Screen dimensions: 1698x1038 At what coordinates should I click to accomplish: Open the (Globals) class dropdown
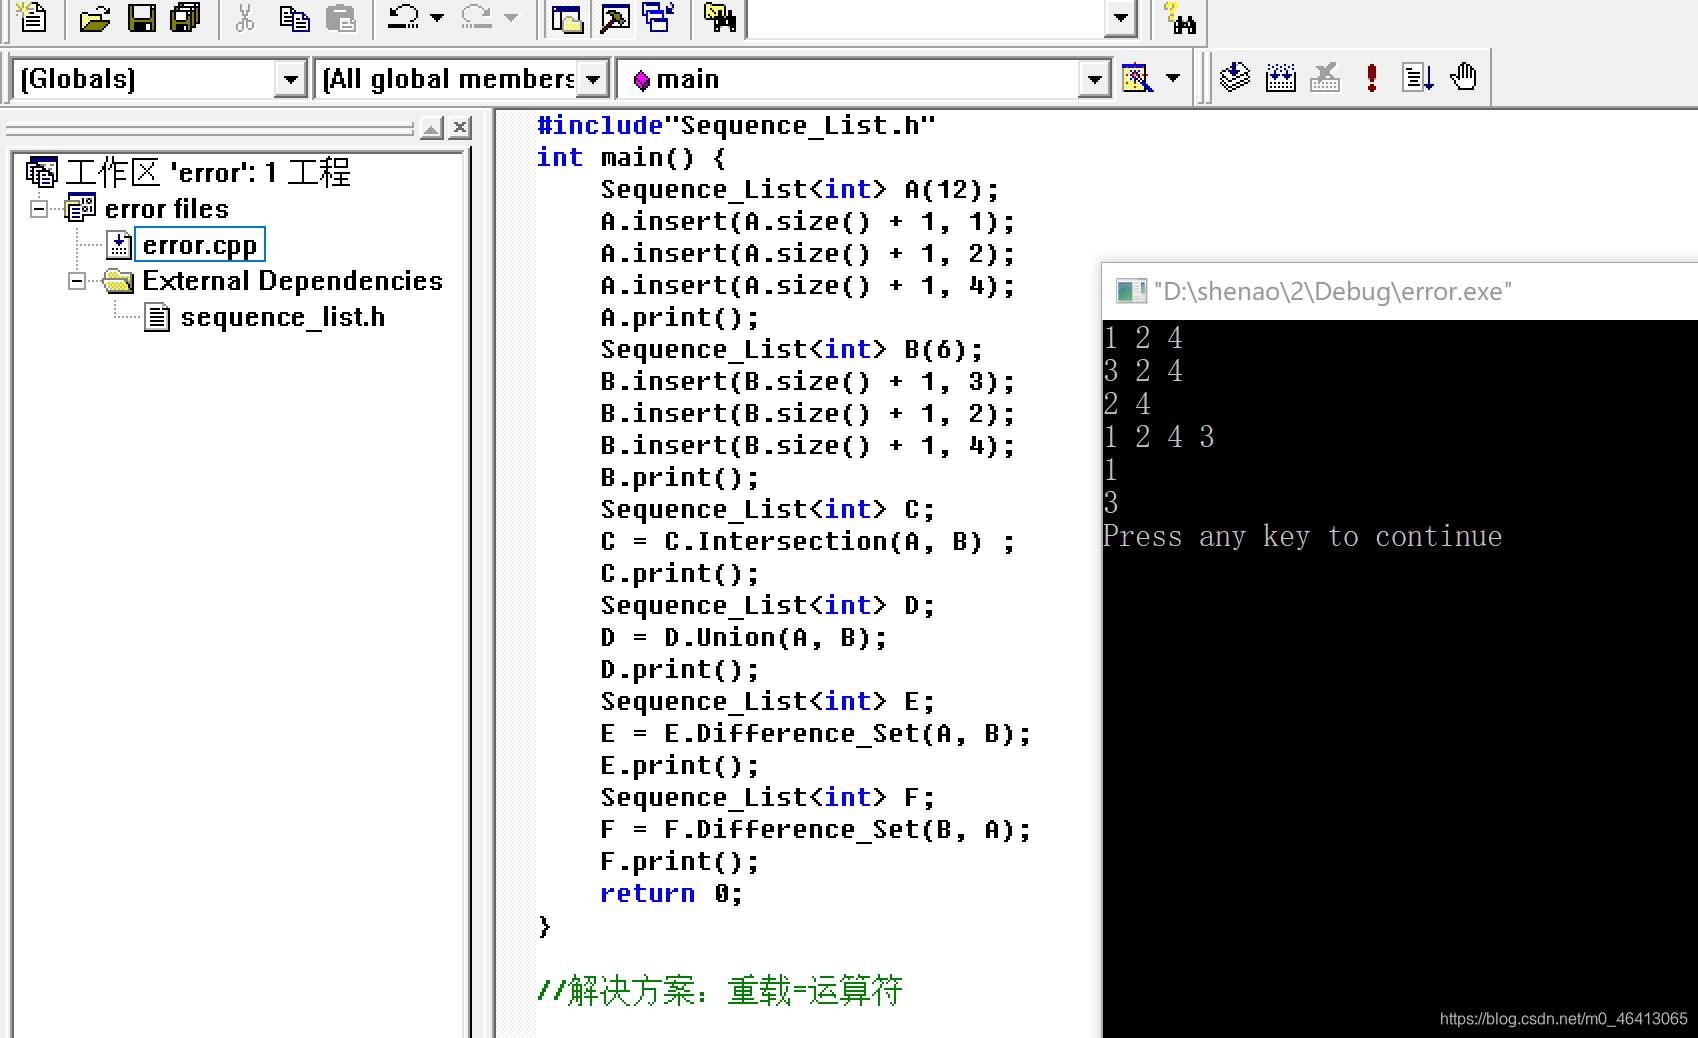click(290, 79)
